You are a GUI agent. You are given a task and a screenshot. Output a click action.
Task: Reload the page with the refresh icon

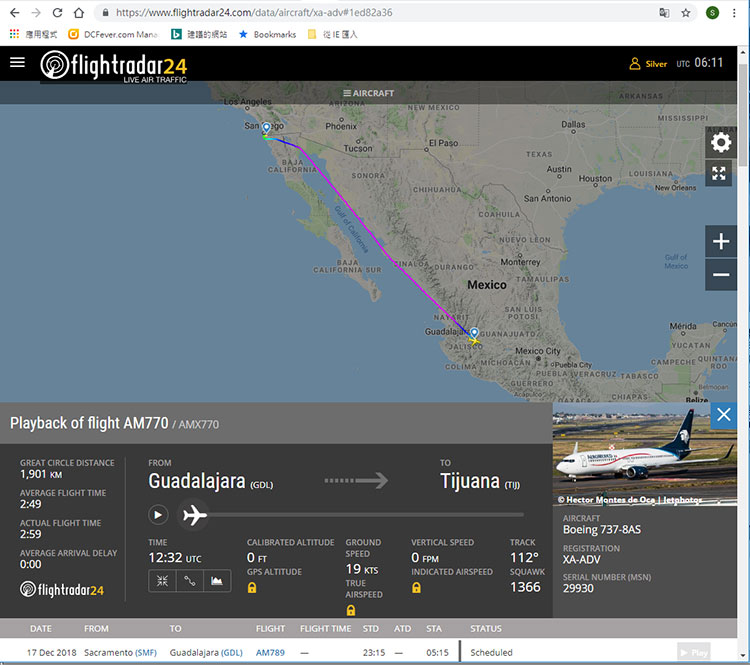click(57, 13)
